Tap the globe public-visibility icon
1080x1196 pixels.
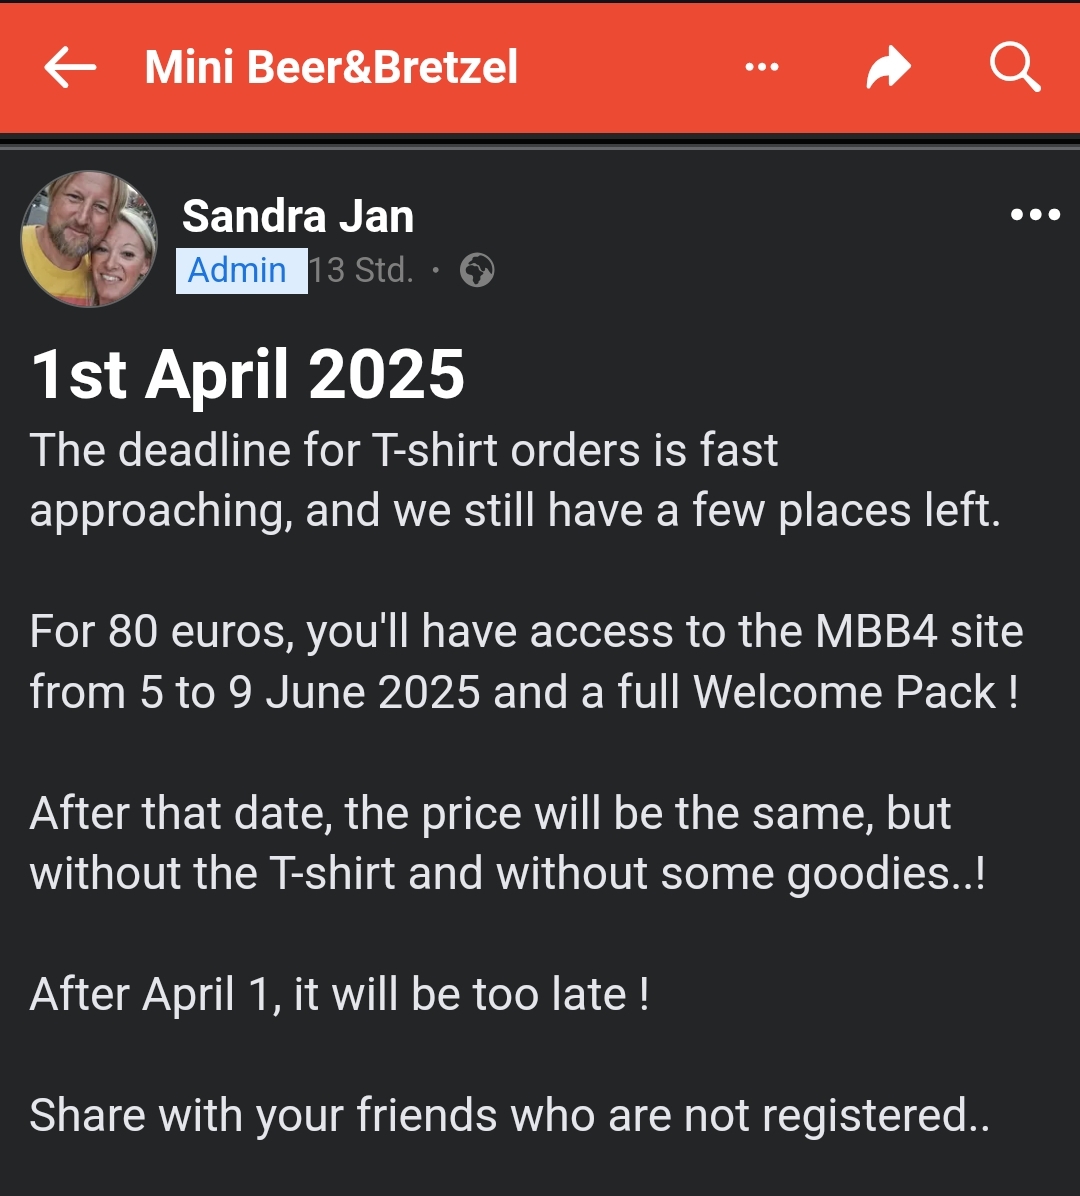[x=477, y=270]
